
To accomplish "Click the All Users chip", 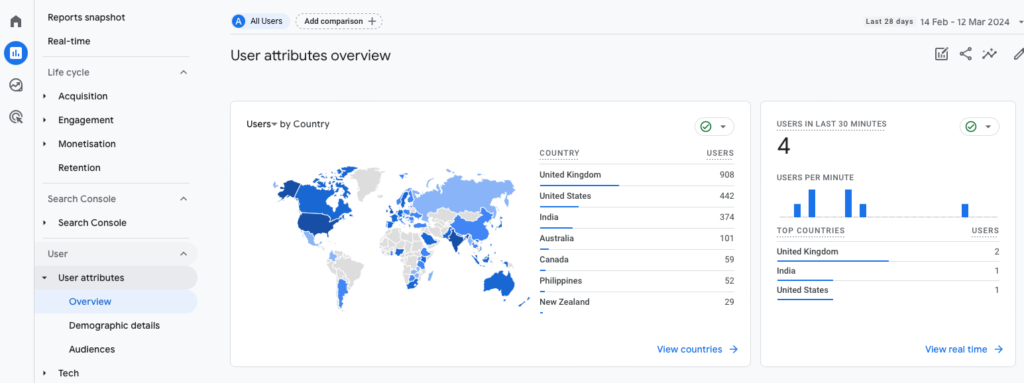I will 261,21.
